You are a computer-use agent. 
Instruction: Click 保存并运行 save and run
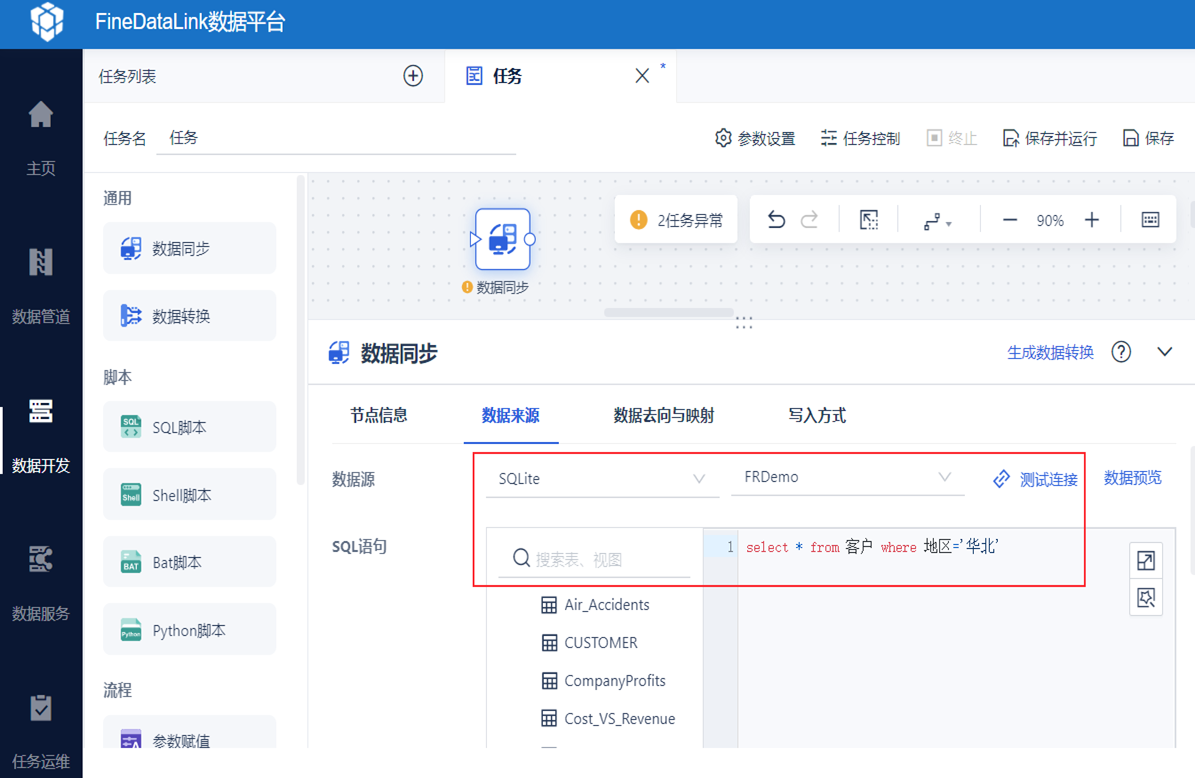(1049, 138)
